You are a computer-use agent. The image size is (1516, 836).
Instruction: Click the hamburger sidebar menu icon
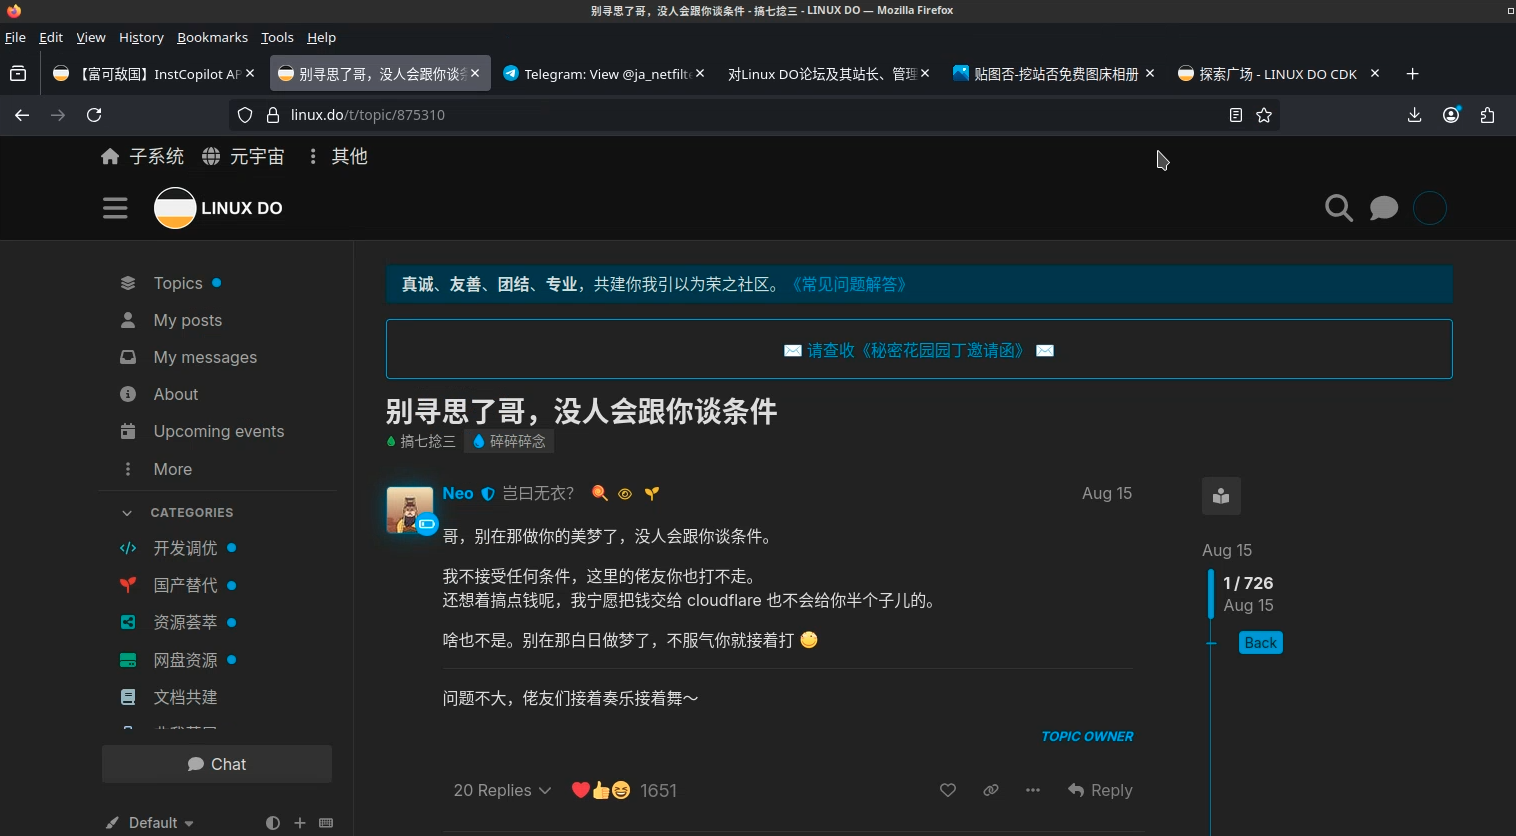[x=115, y=208]
